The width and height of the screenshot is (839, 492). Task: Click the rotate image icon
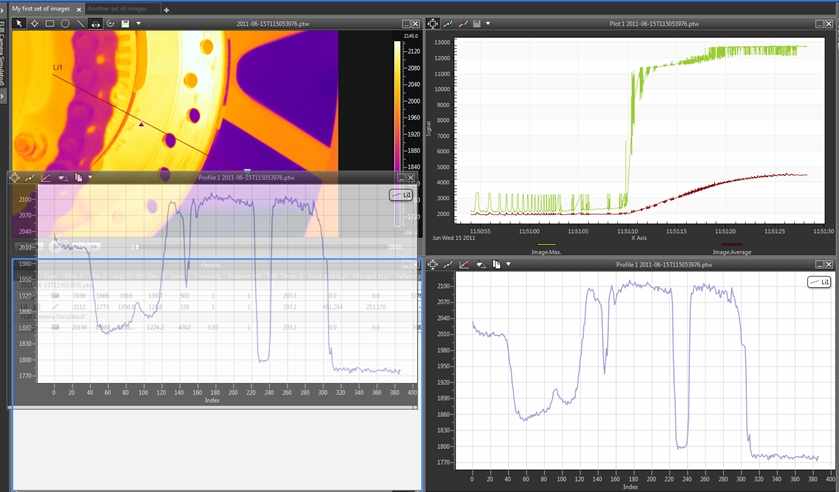click(x=110, y=23)
